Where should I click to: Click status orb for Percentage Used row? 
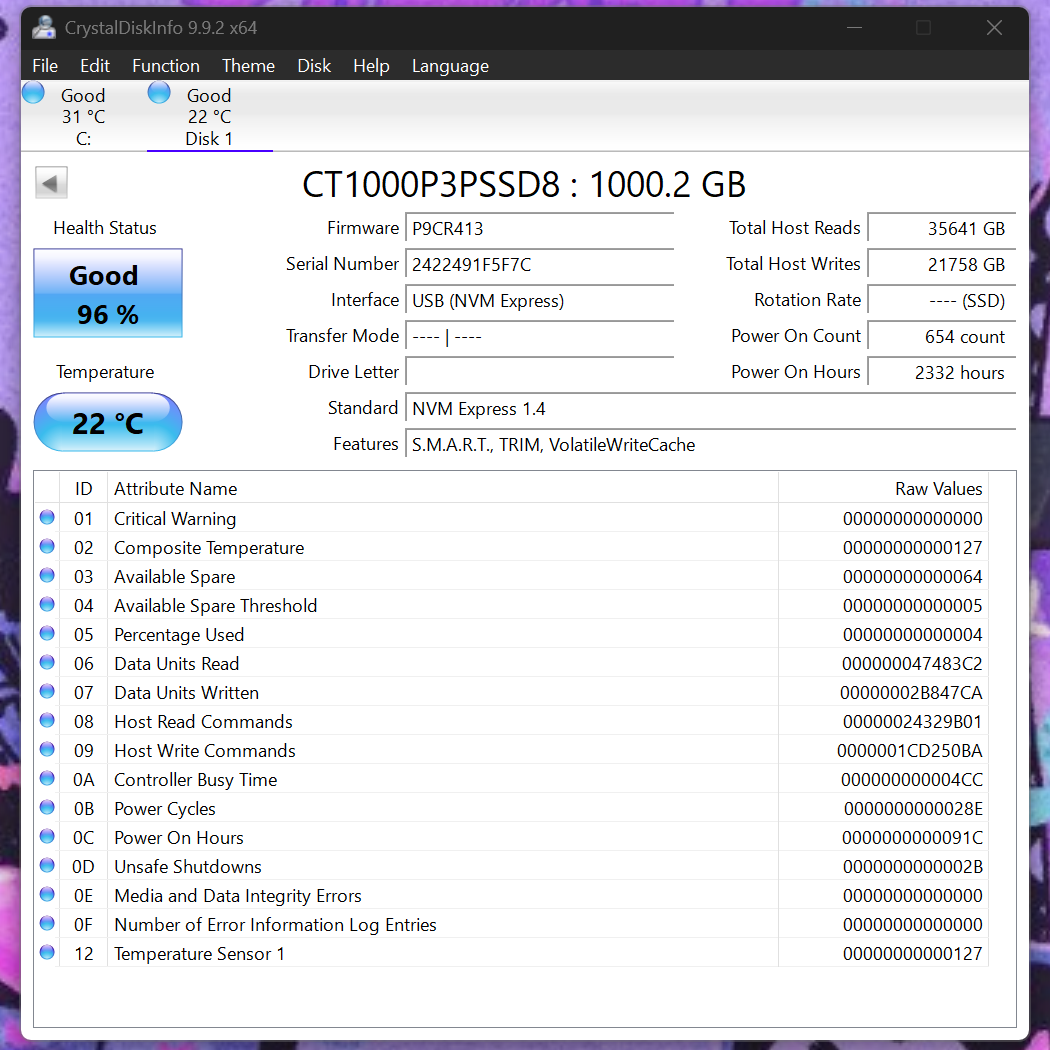[47, 633]
